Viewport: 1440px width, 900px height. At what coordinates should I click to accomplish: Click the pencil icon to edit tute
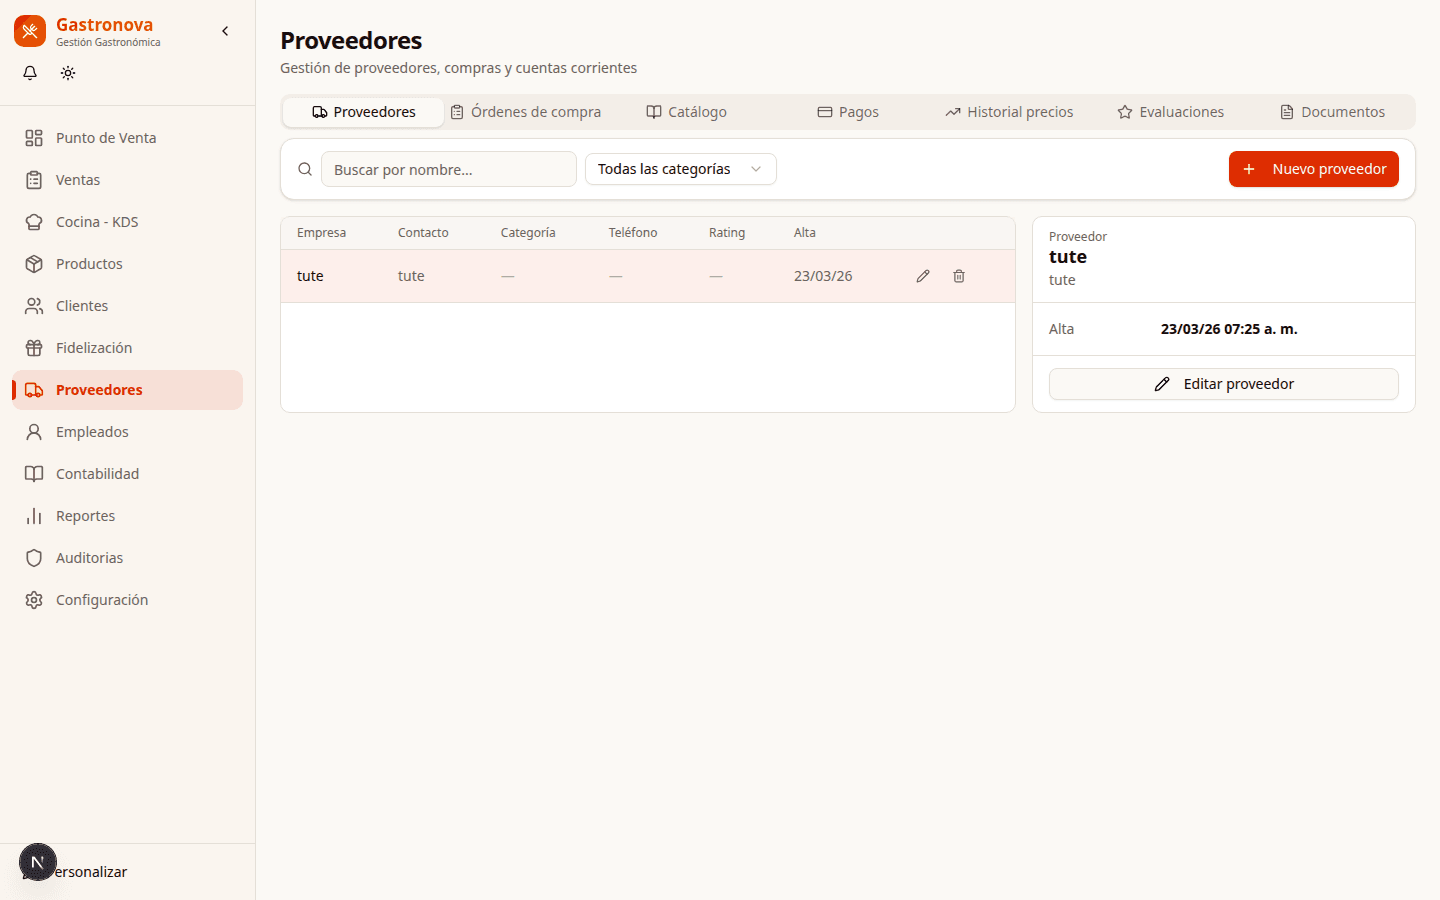coord(922,275)
